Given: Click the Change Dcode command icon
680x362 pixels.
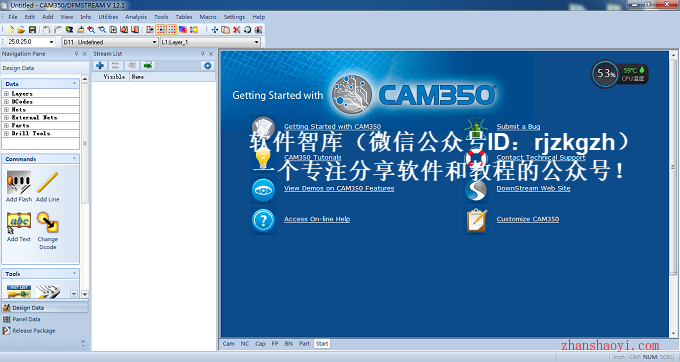Looking at the screenshot, I should [47, 222].
